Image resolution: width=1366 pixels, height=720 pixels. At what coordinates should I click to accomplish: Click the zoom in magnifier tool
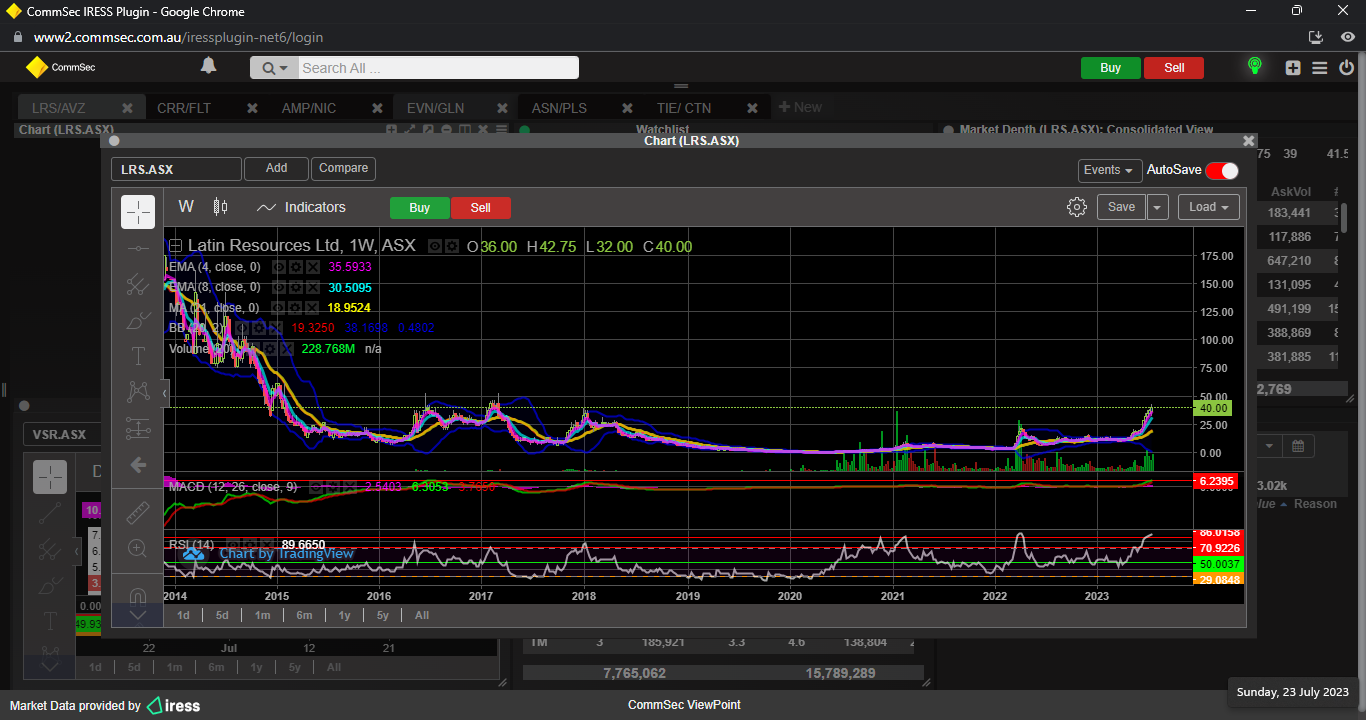[138, 548]
